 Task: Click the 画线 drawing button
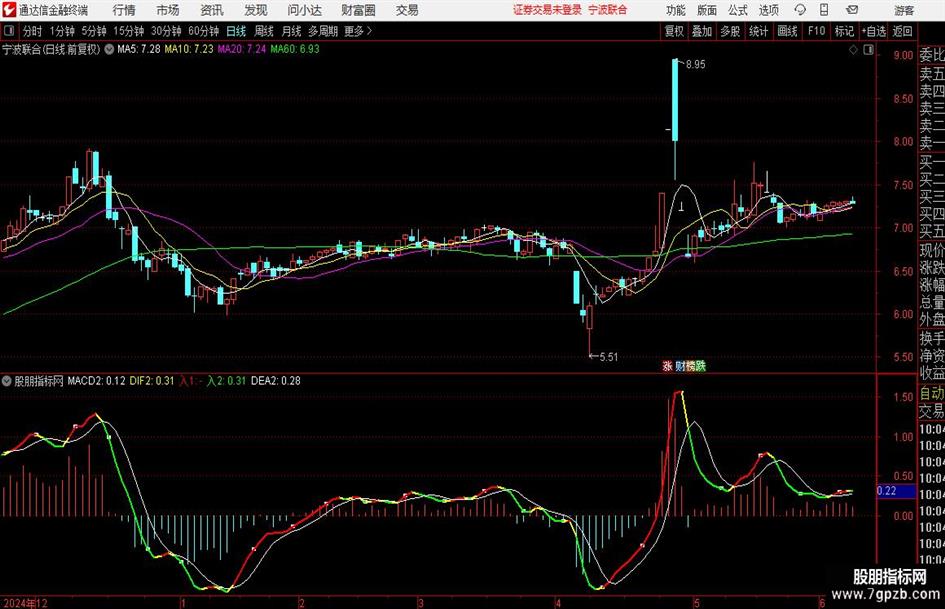coord(787,31)
